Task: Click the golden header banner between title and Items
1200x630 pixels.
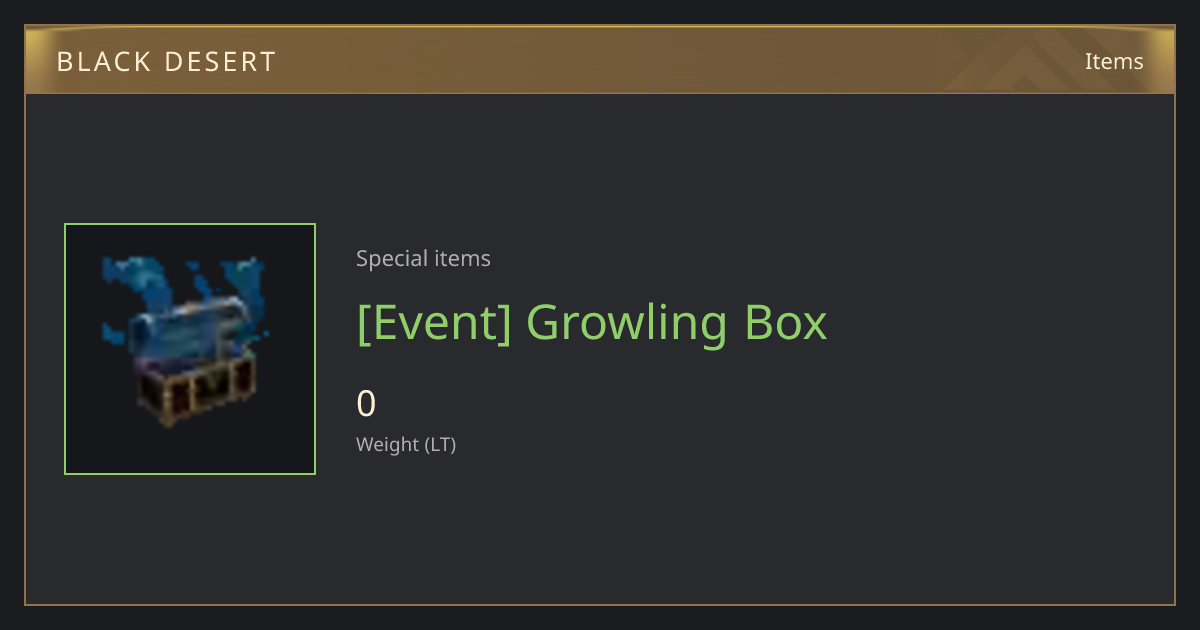Action: point(680,61)
